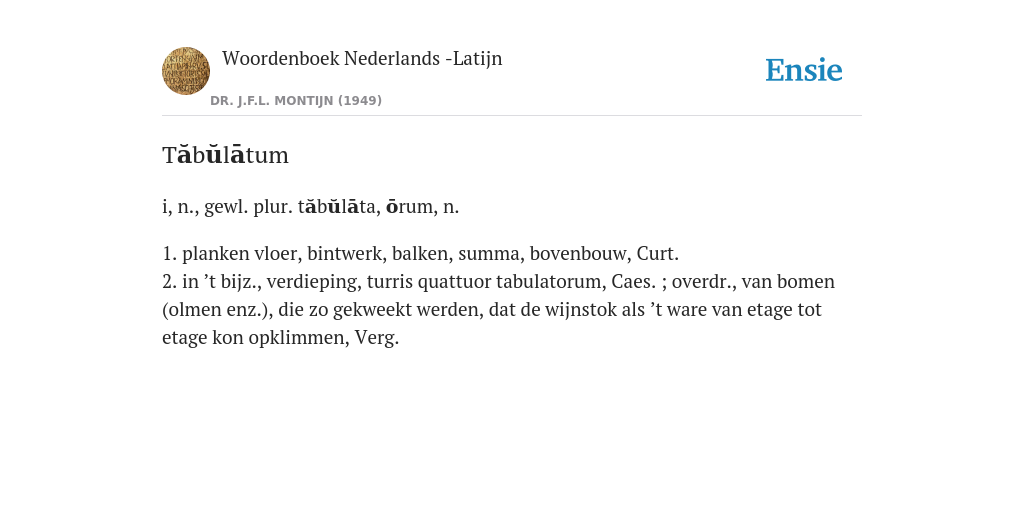
Task: Click the round inscription dictionary avatar
Action: pyautogui.click(x=186, y=71)
